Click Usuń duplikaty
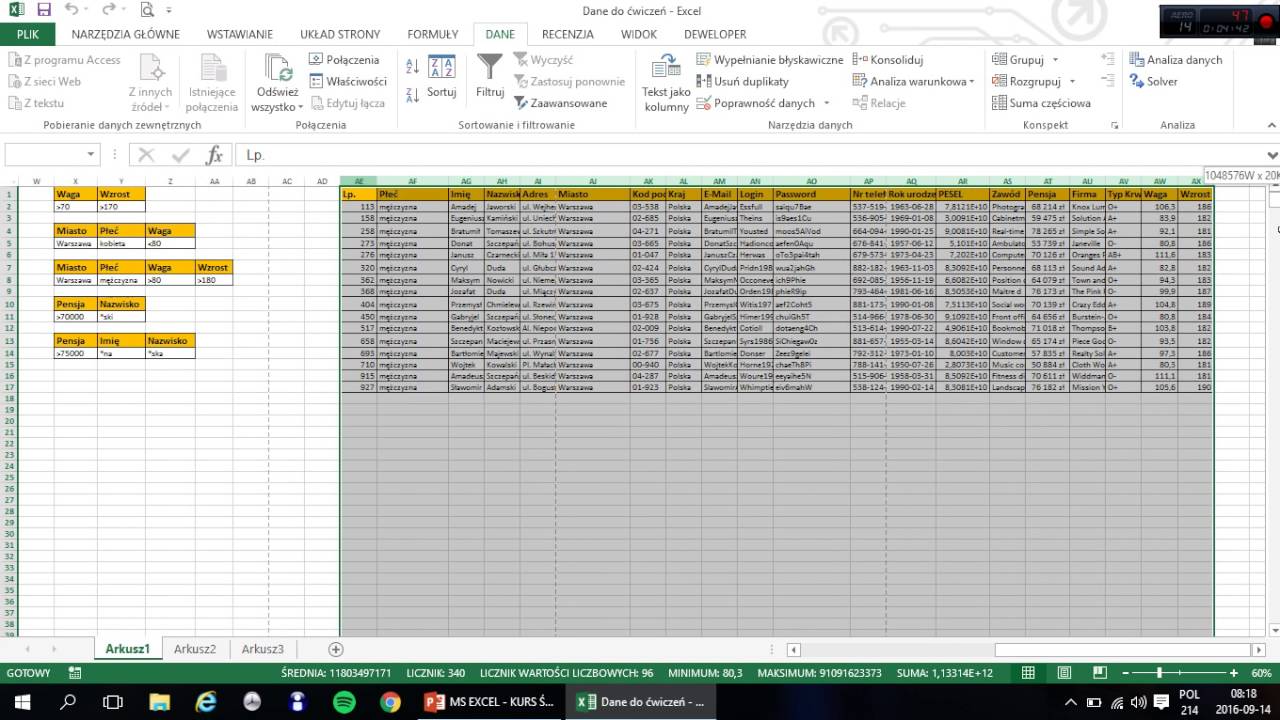Image resolution: width=1280 pixels, height=720 pixels. [743, 82]
